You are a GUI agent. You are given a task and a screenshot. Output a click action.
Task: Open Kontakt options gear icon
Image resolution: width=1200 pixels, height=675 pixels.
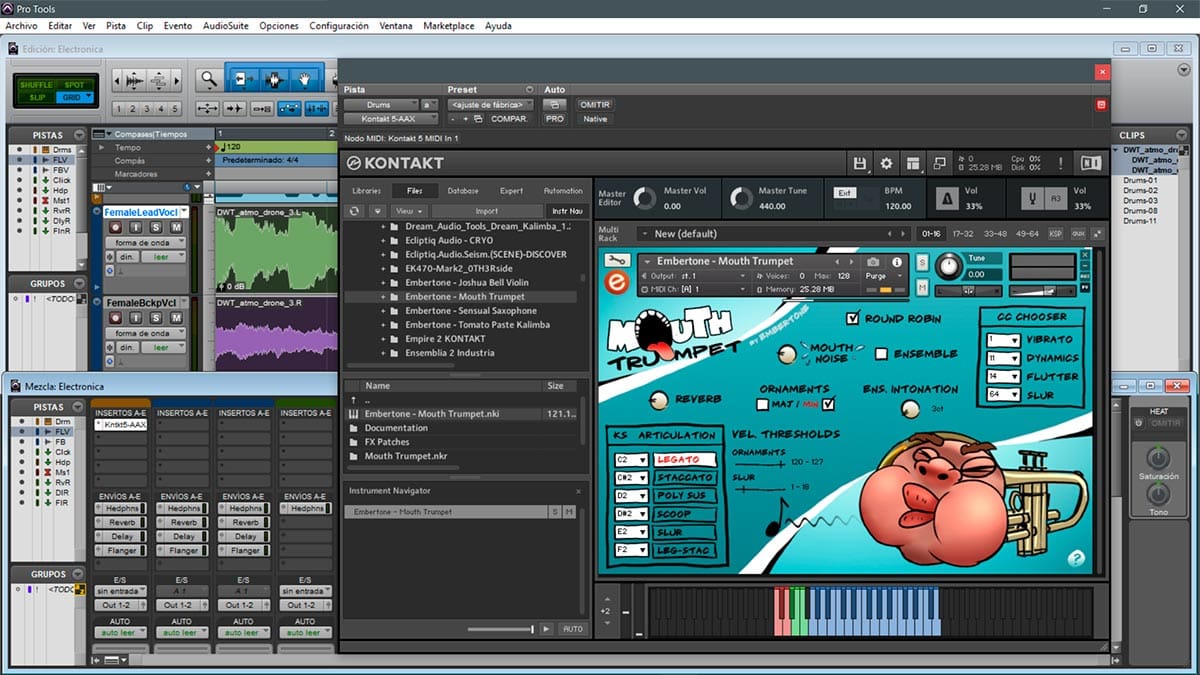[886, 163]
